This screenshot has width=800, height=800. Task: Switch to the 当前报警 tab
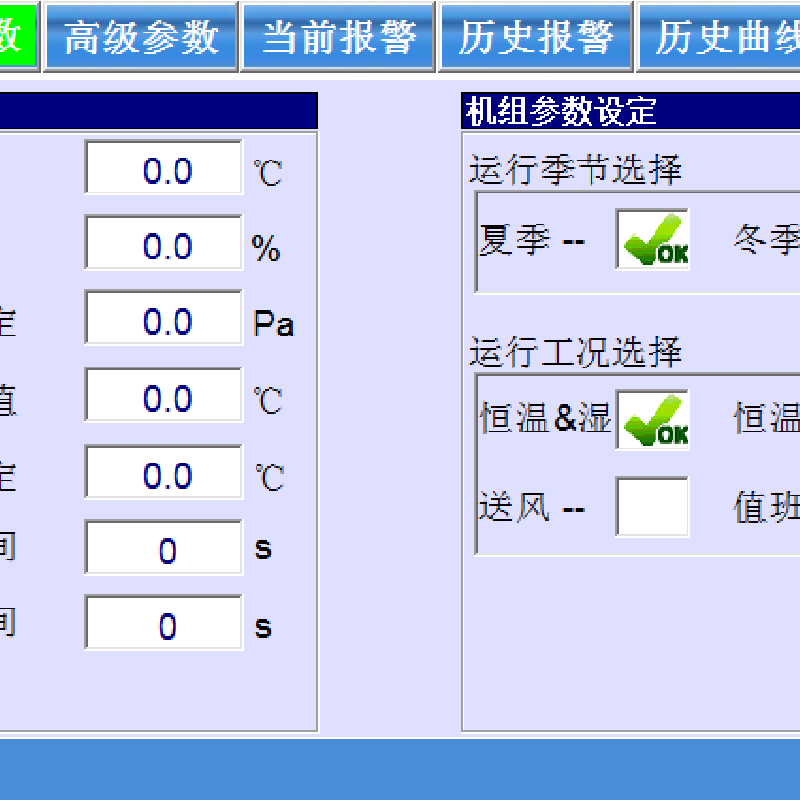click(x=338, y=37)
